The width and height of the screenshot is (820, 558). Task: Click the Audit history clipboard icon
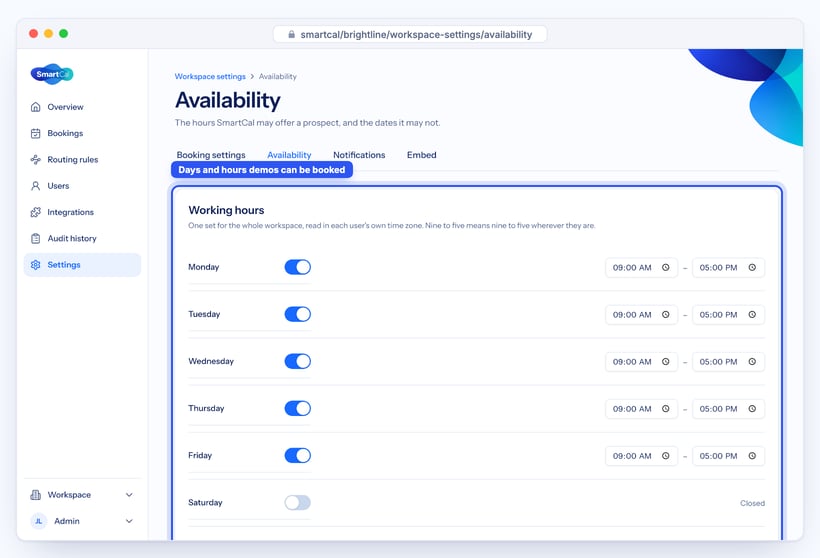pyautogui.click(x=36, y=238)
